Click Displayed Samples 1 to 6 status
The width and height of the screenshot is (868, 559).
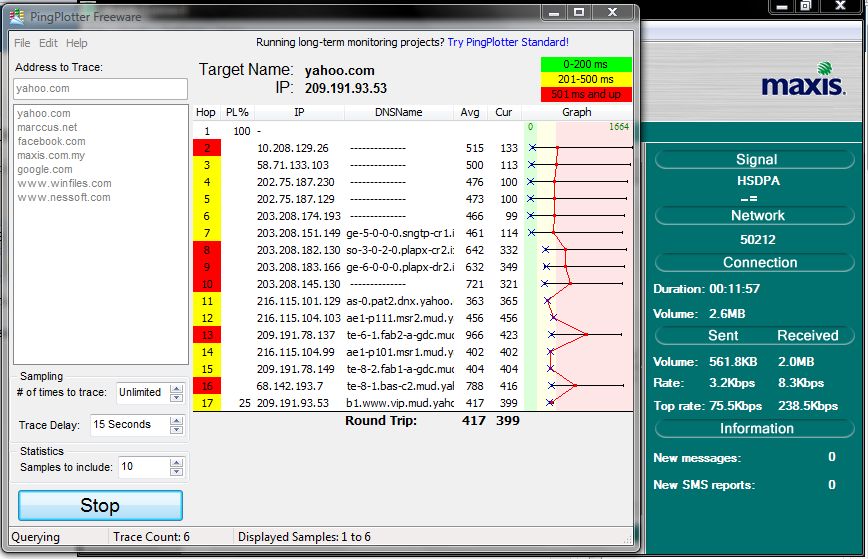point(304,537)
